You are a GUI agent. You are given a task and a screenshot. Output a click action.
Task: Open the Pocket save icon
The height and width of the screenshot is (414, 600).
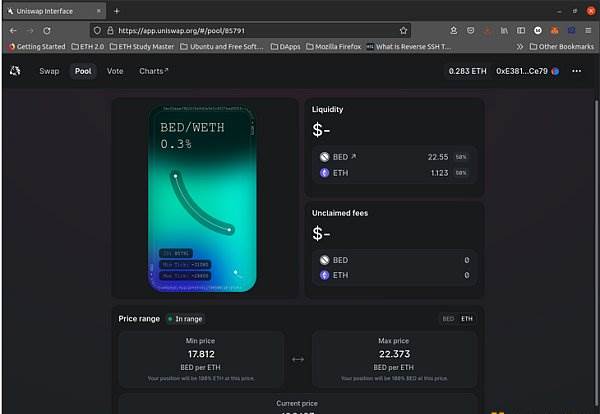click(471, 31)
